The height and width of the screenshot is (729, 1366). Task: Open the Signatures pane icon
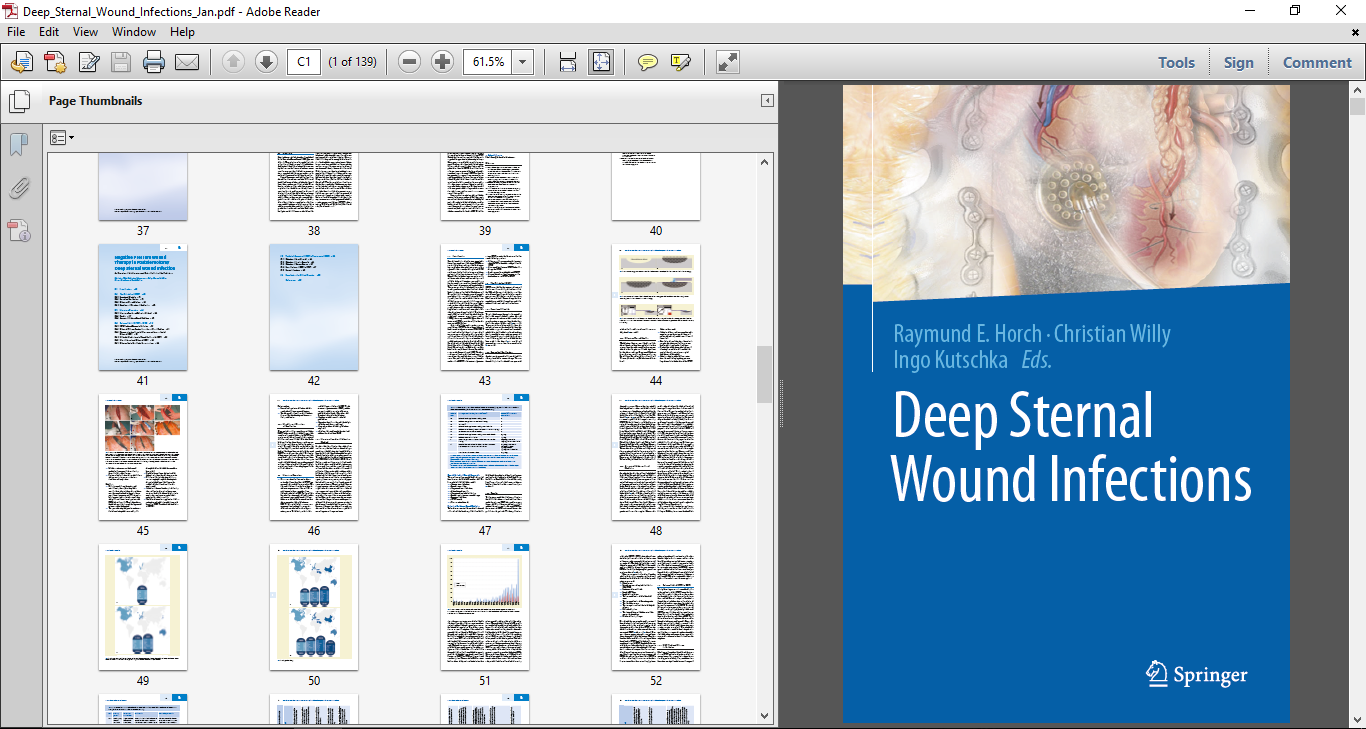pos(19,231)
